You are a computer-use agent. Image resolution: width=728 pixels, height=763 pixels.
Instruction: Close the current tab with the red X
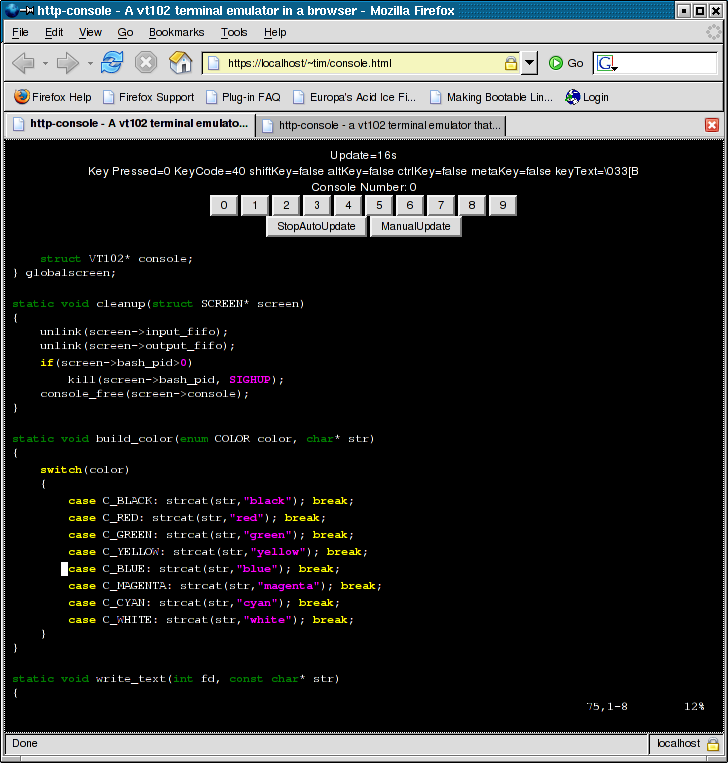tap(712, 125)
